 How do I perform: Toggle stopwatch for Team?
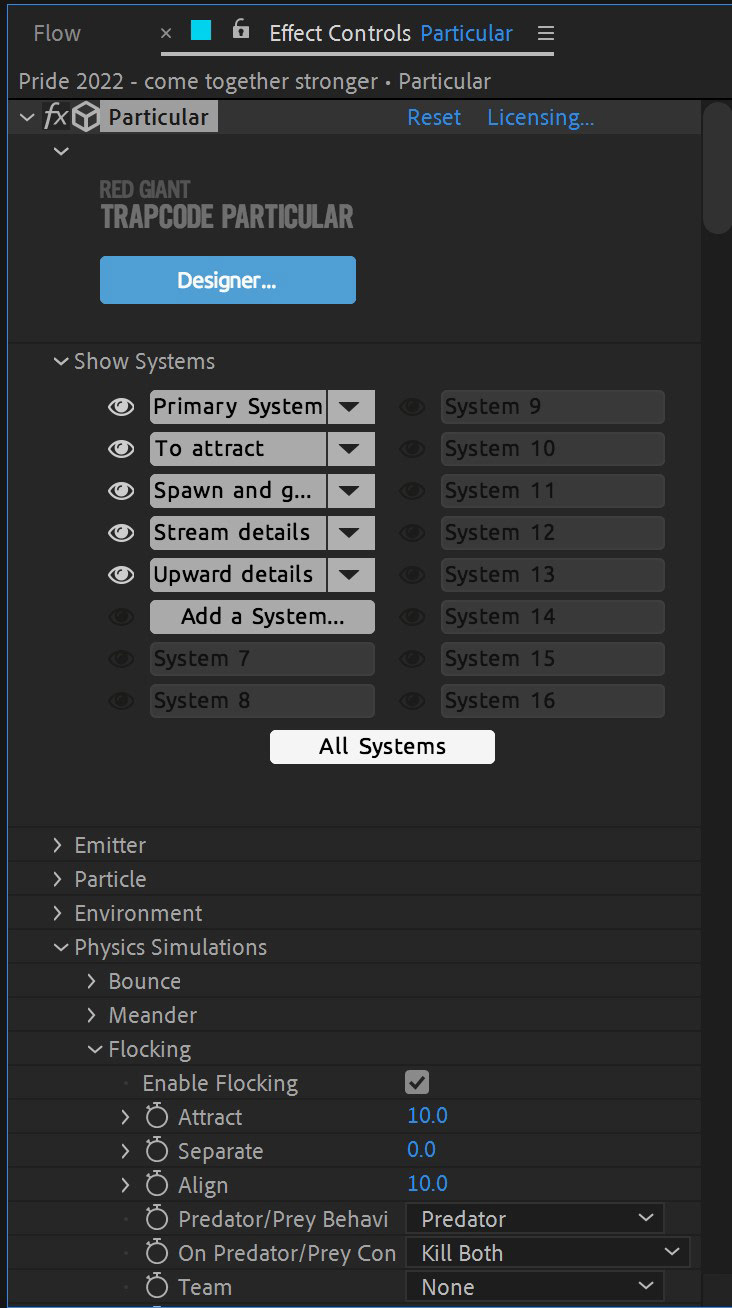[157, 1287]
